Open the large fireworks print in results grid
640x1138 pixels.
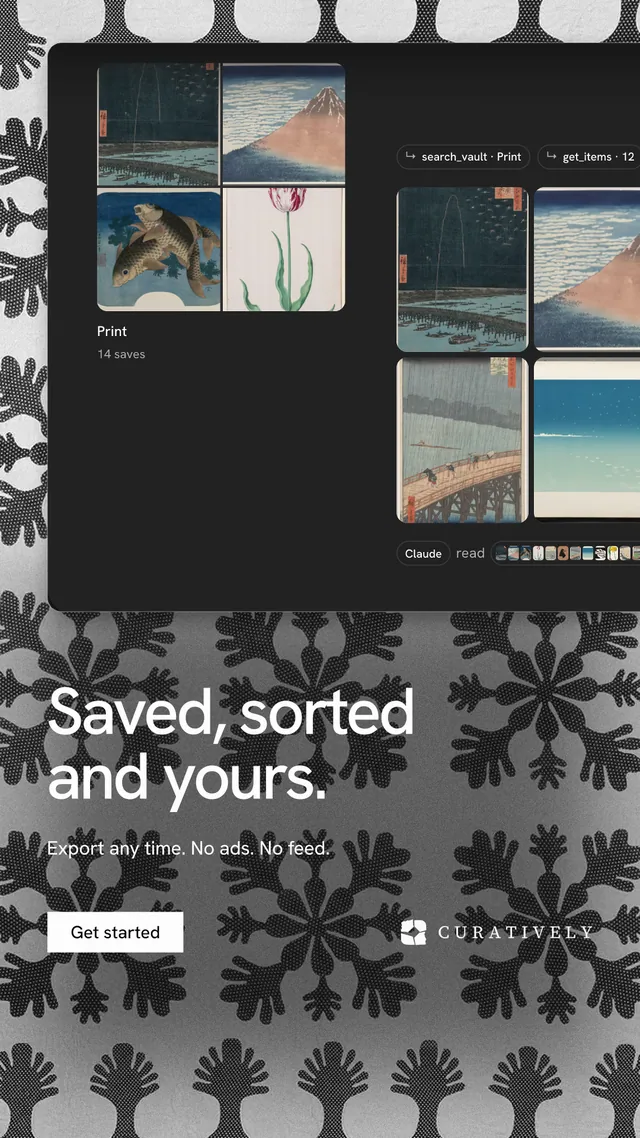click(462, 269)
